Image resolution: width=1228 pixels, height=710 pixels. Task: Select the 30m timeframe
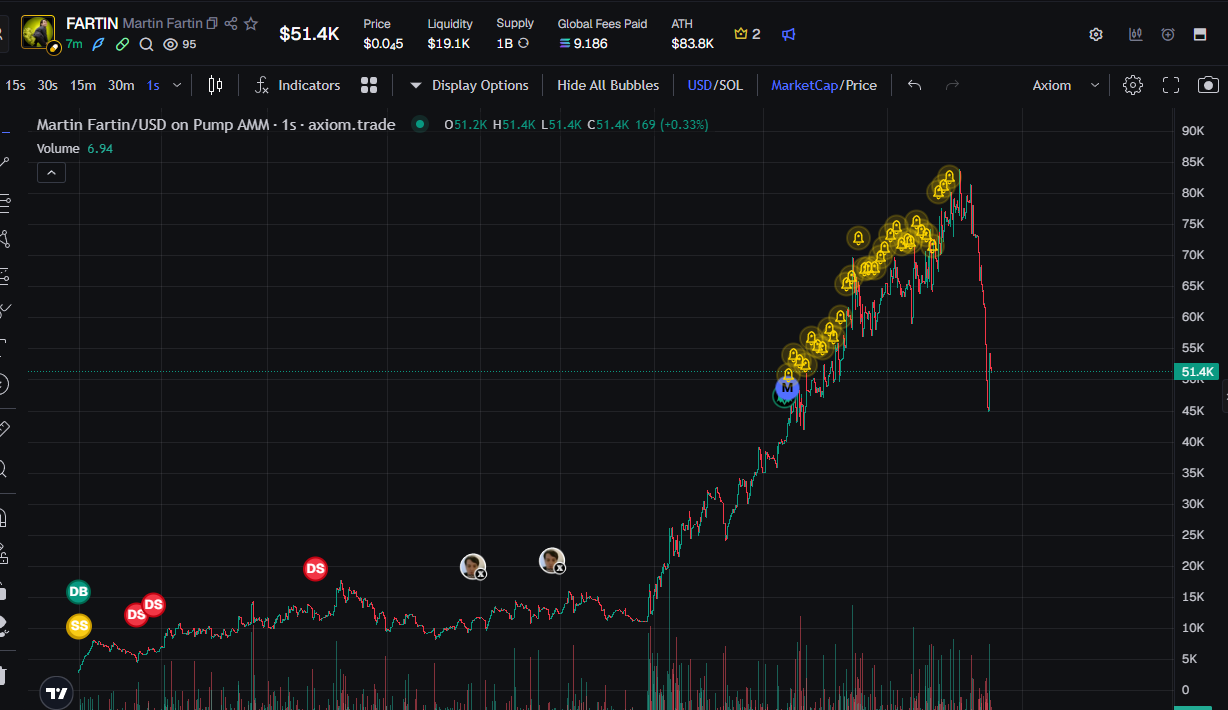tap(121, 85)
